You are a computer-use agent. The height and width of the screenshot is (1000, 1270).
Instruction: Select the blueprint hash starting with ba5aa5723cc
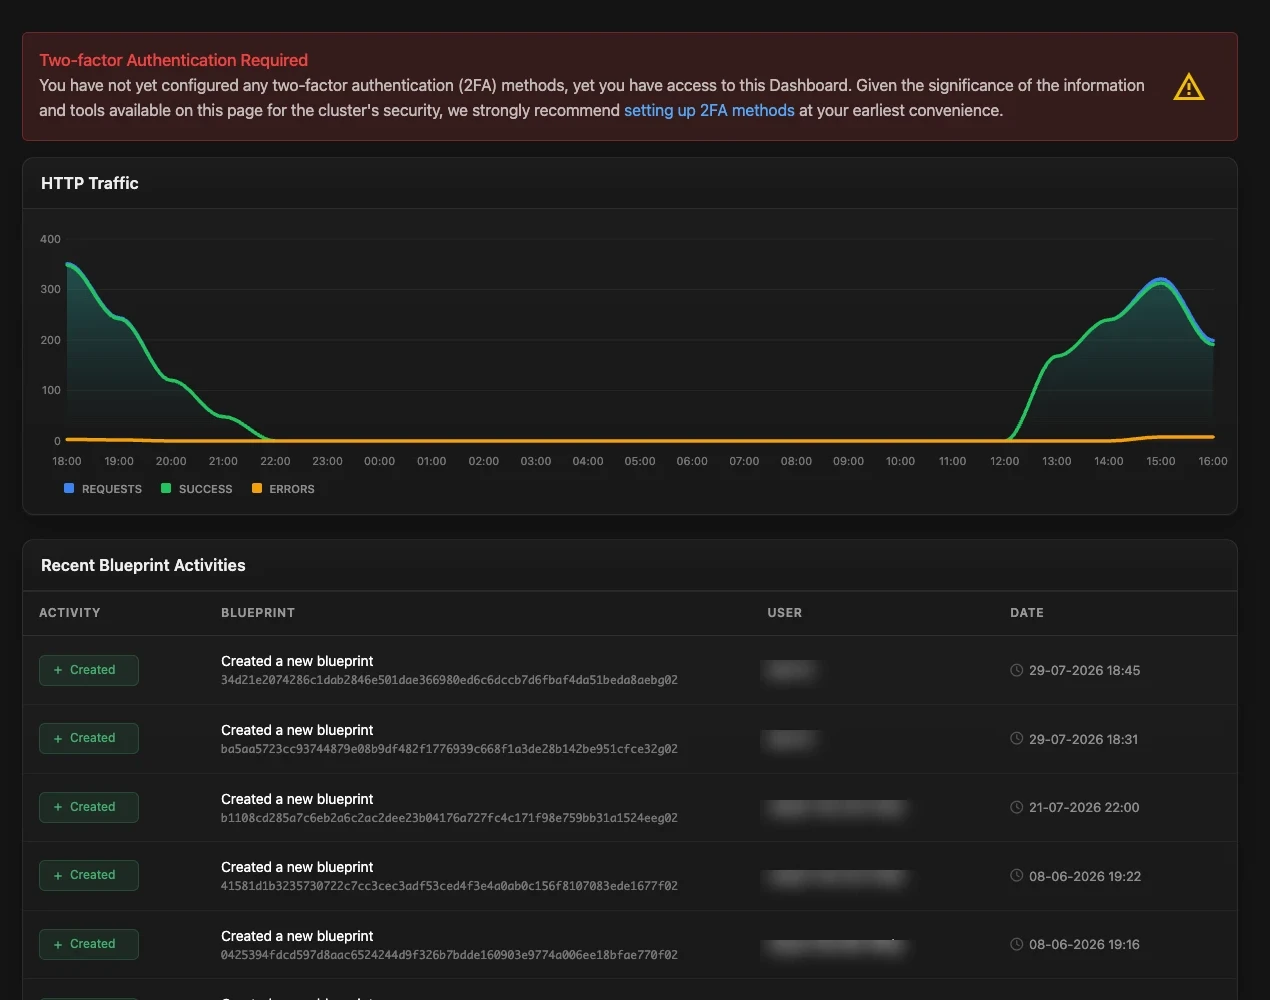coord(449,749)
